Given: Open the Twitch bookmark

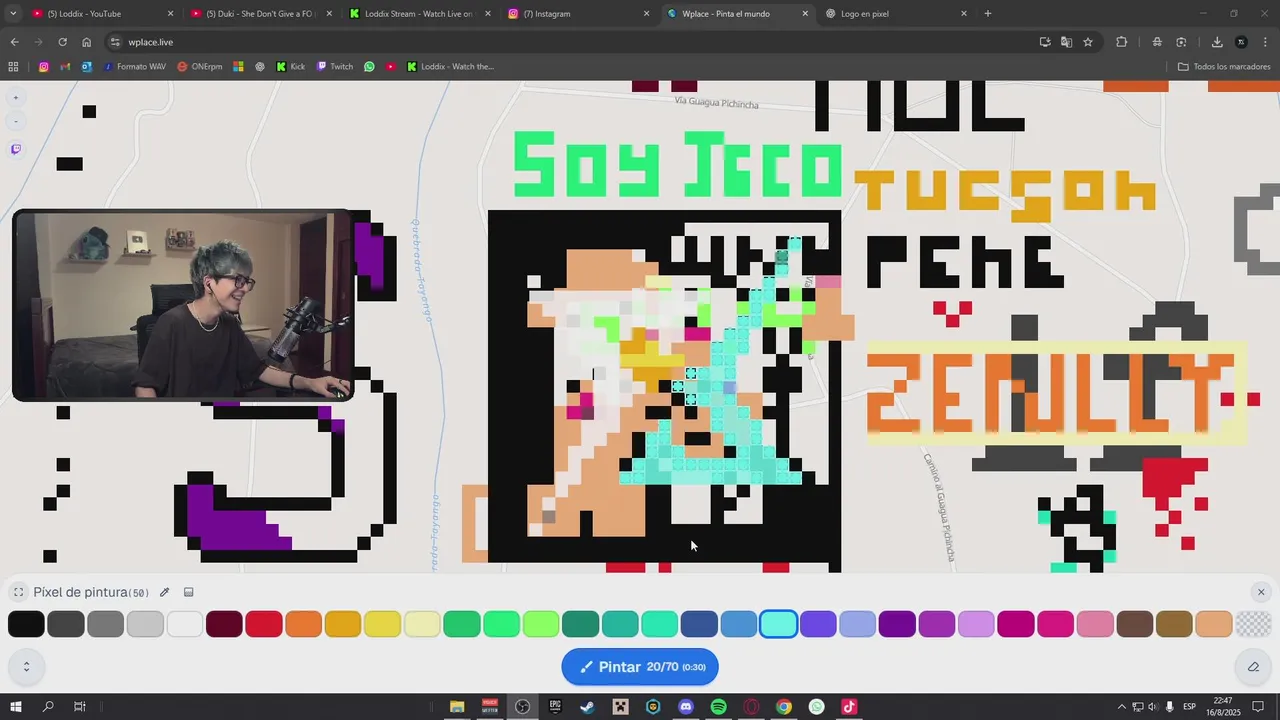Looking at the screenshot, I should pyautogui.click(x=335, y=67).
